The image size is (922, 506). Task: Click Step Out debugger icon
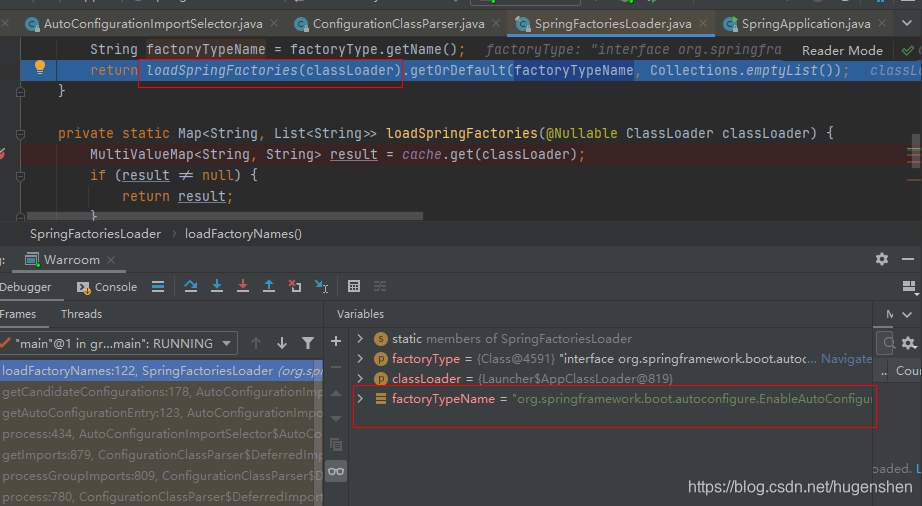coord(269,286)
